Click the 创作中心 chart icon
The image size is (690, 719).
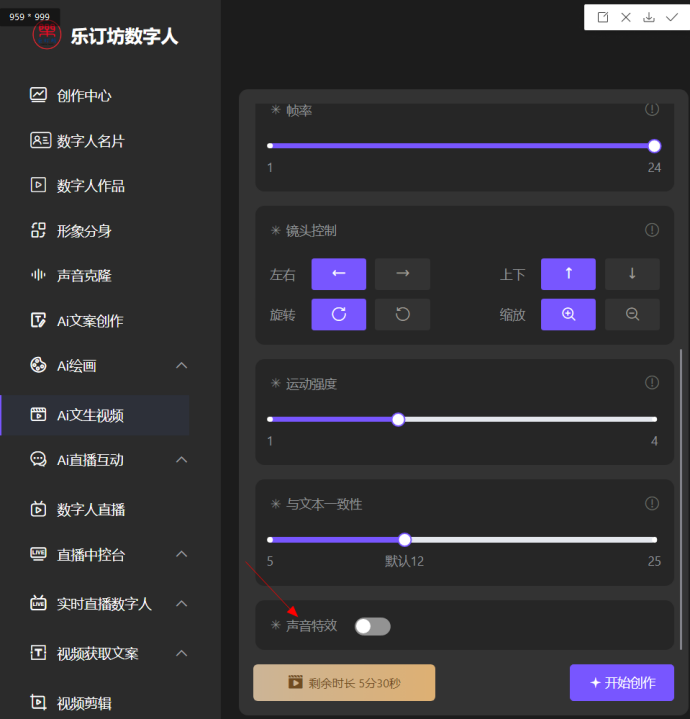click(x=38, y=95)
